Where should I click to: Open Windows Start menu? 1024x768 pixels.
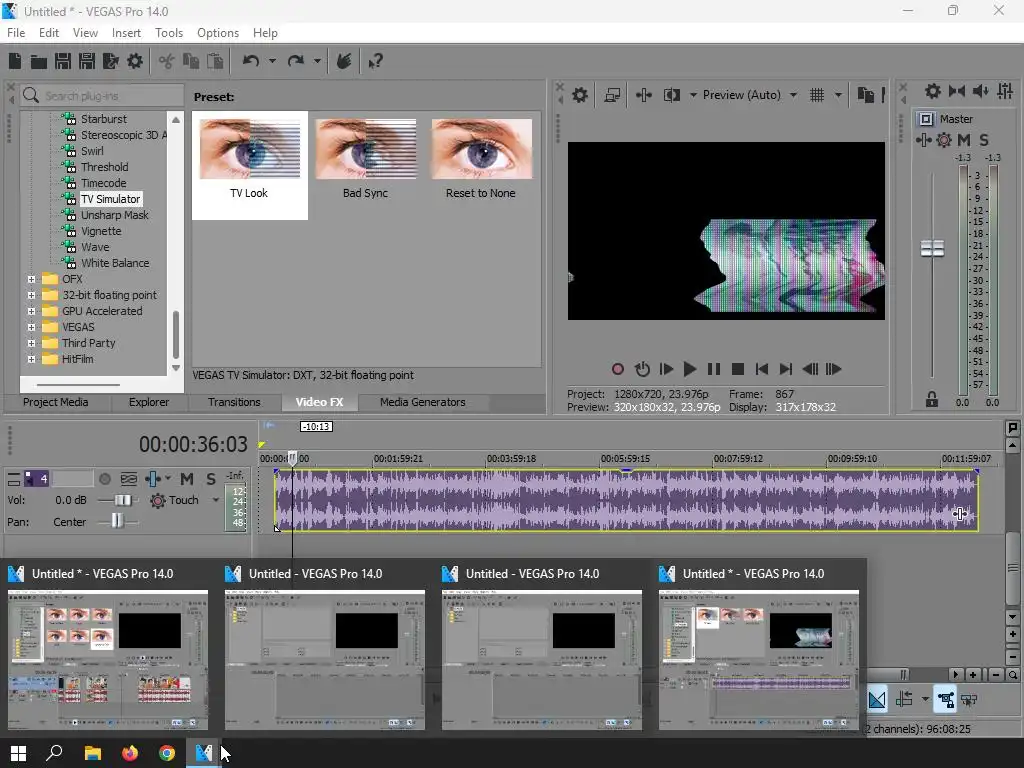coord(18,753)
